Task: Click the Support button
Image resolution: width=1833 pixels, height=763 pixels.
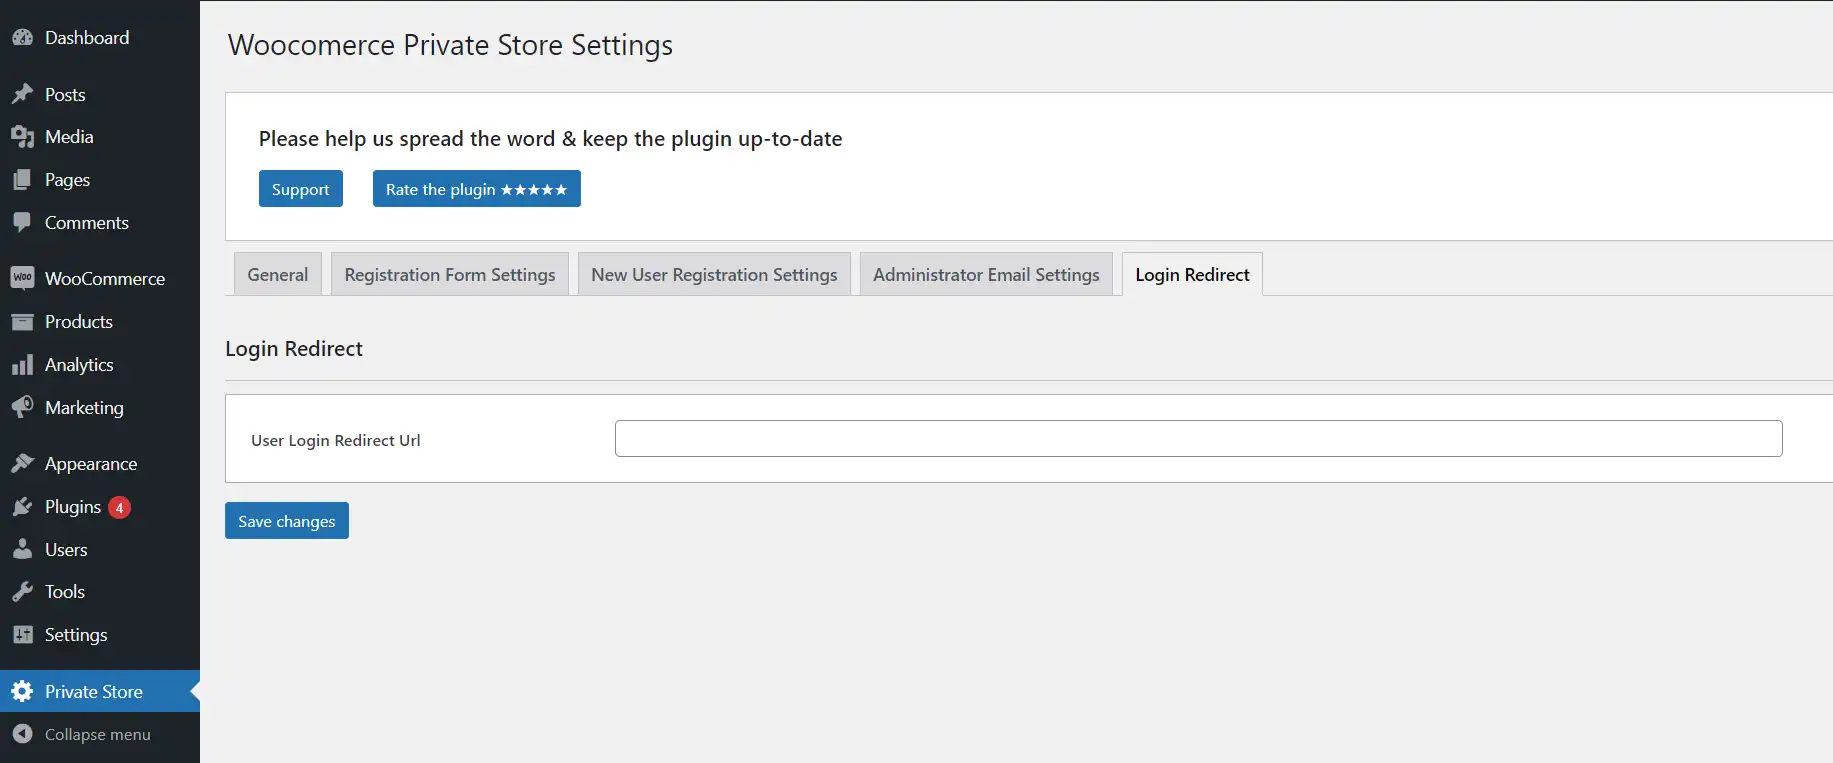Action: 301,189
